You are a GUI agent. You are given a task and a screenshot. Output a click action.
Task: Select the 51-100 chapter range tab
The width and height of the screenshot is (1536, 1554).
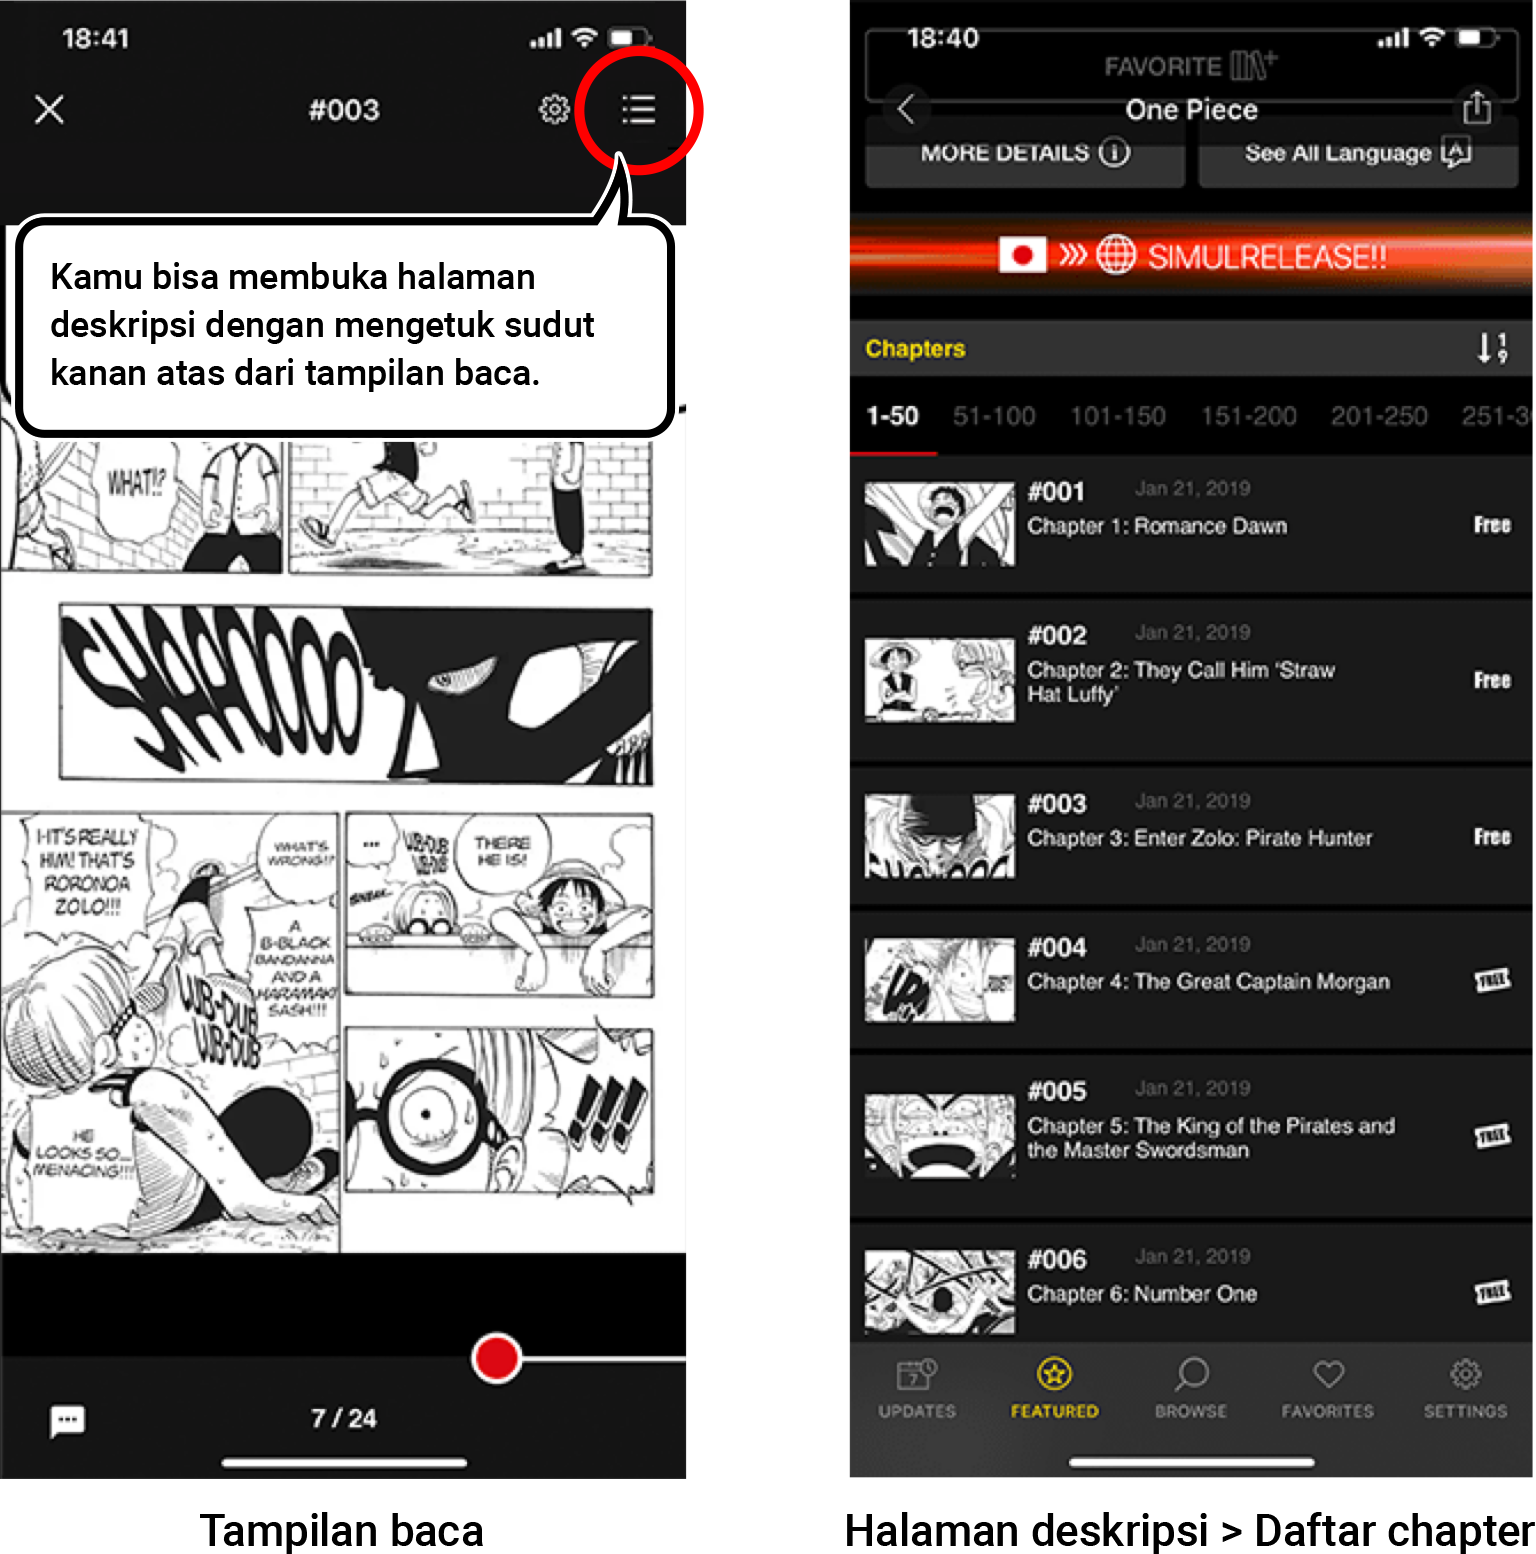pyautogui.click(x=993, y=416)
